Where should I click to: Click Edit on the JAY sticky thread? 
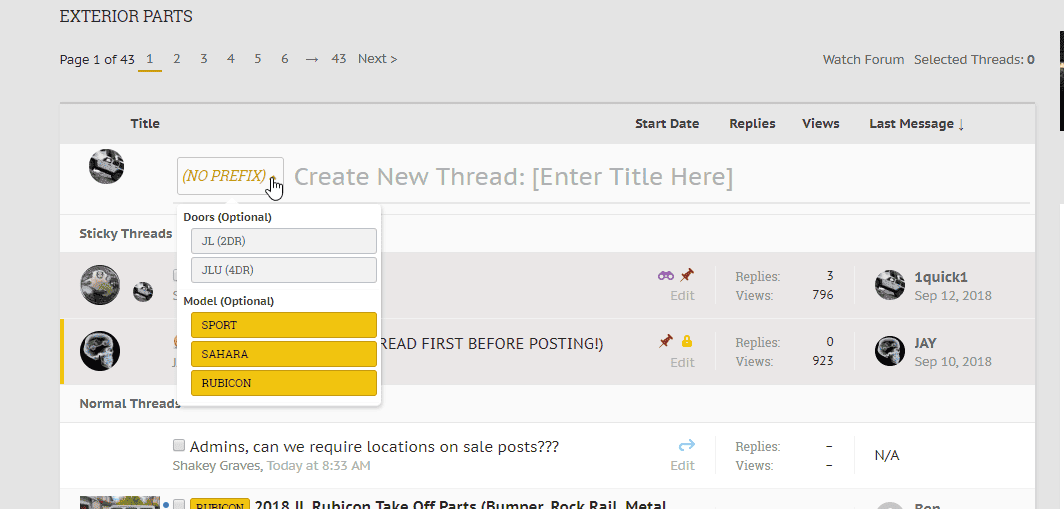pos(682,362)
